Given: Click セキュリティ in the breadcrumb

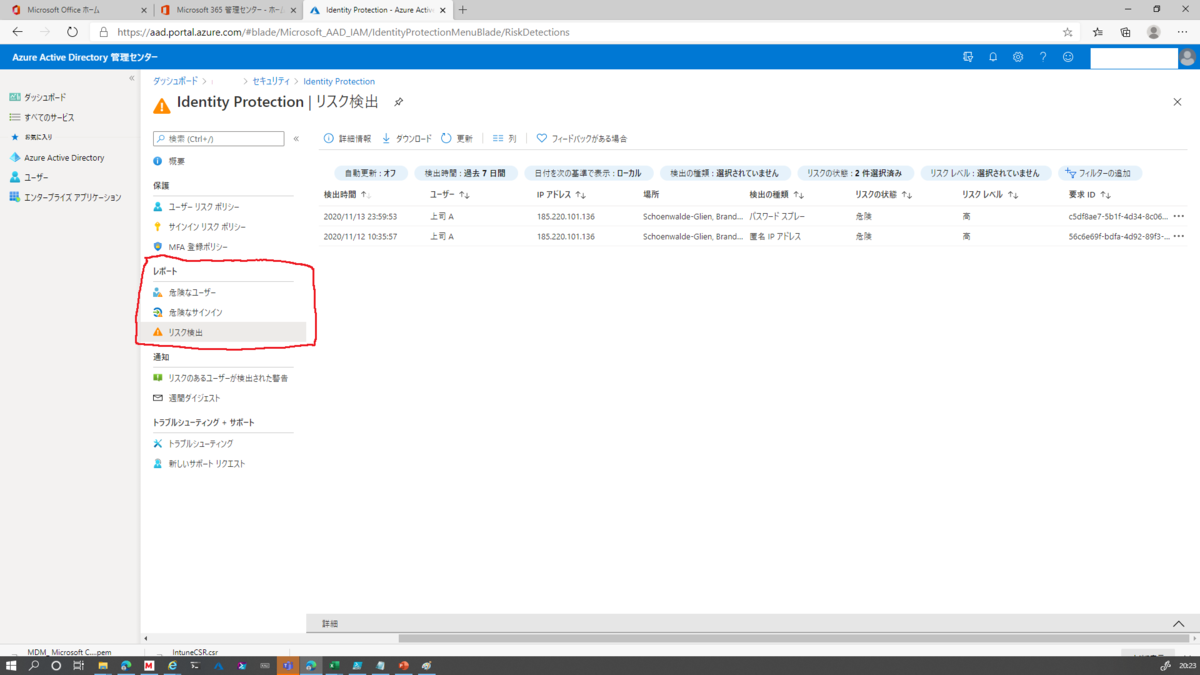Looking at the screenshot, I should click(x=271, y=81).
